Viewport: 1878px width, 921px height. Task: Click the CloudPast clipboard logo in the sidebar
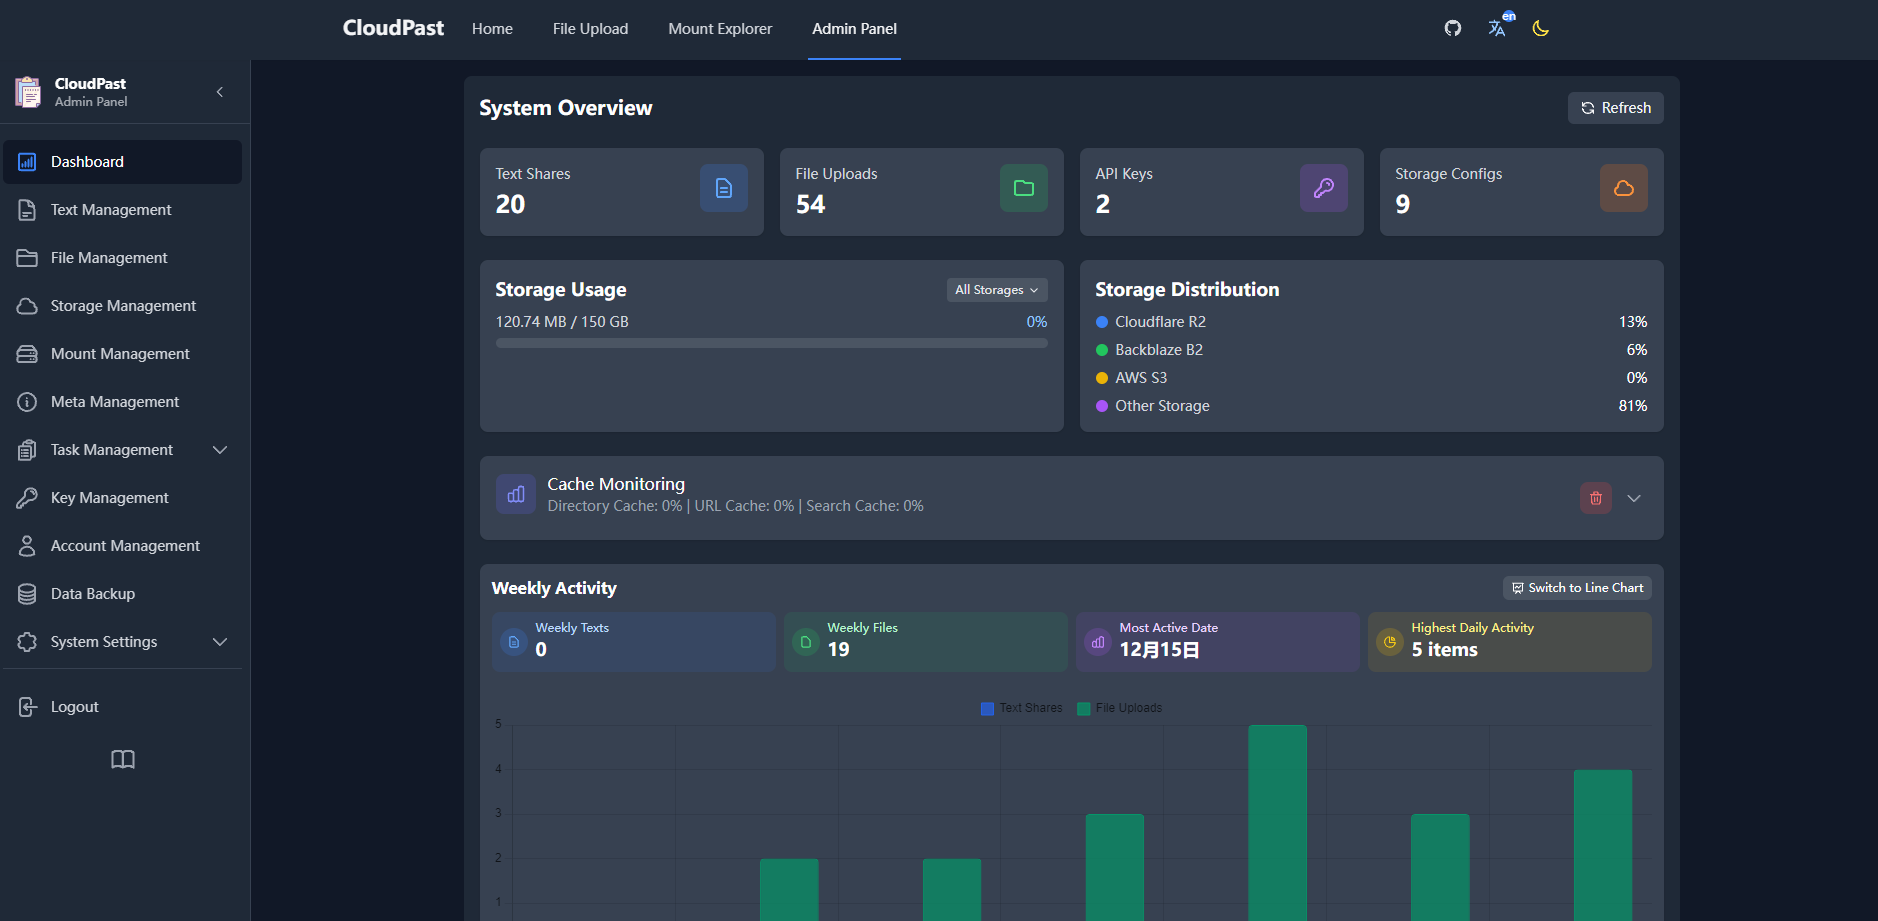28,92
